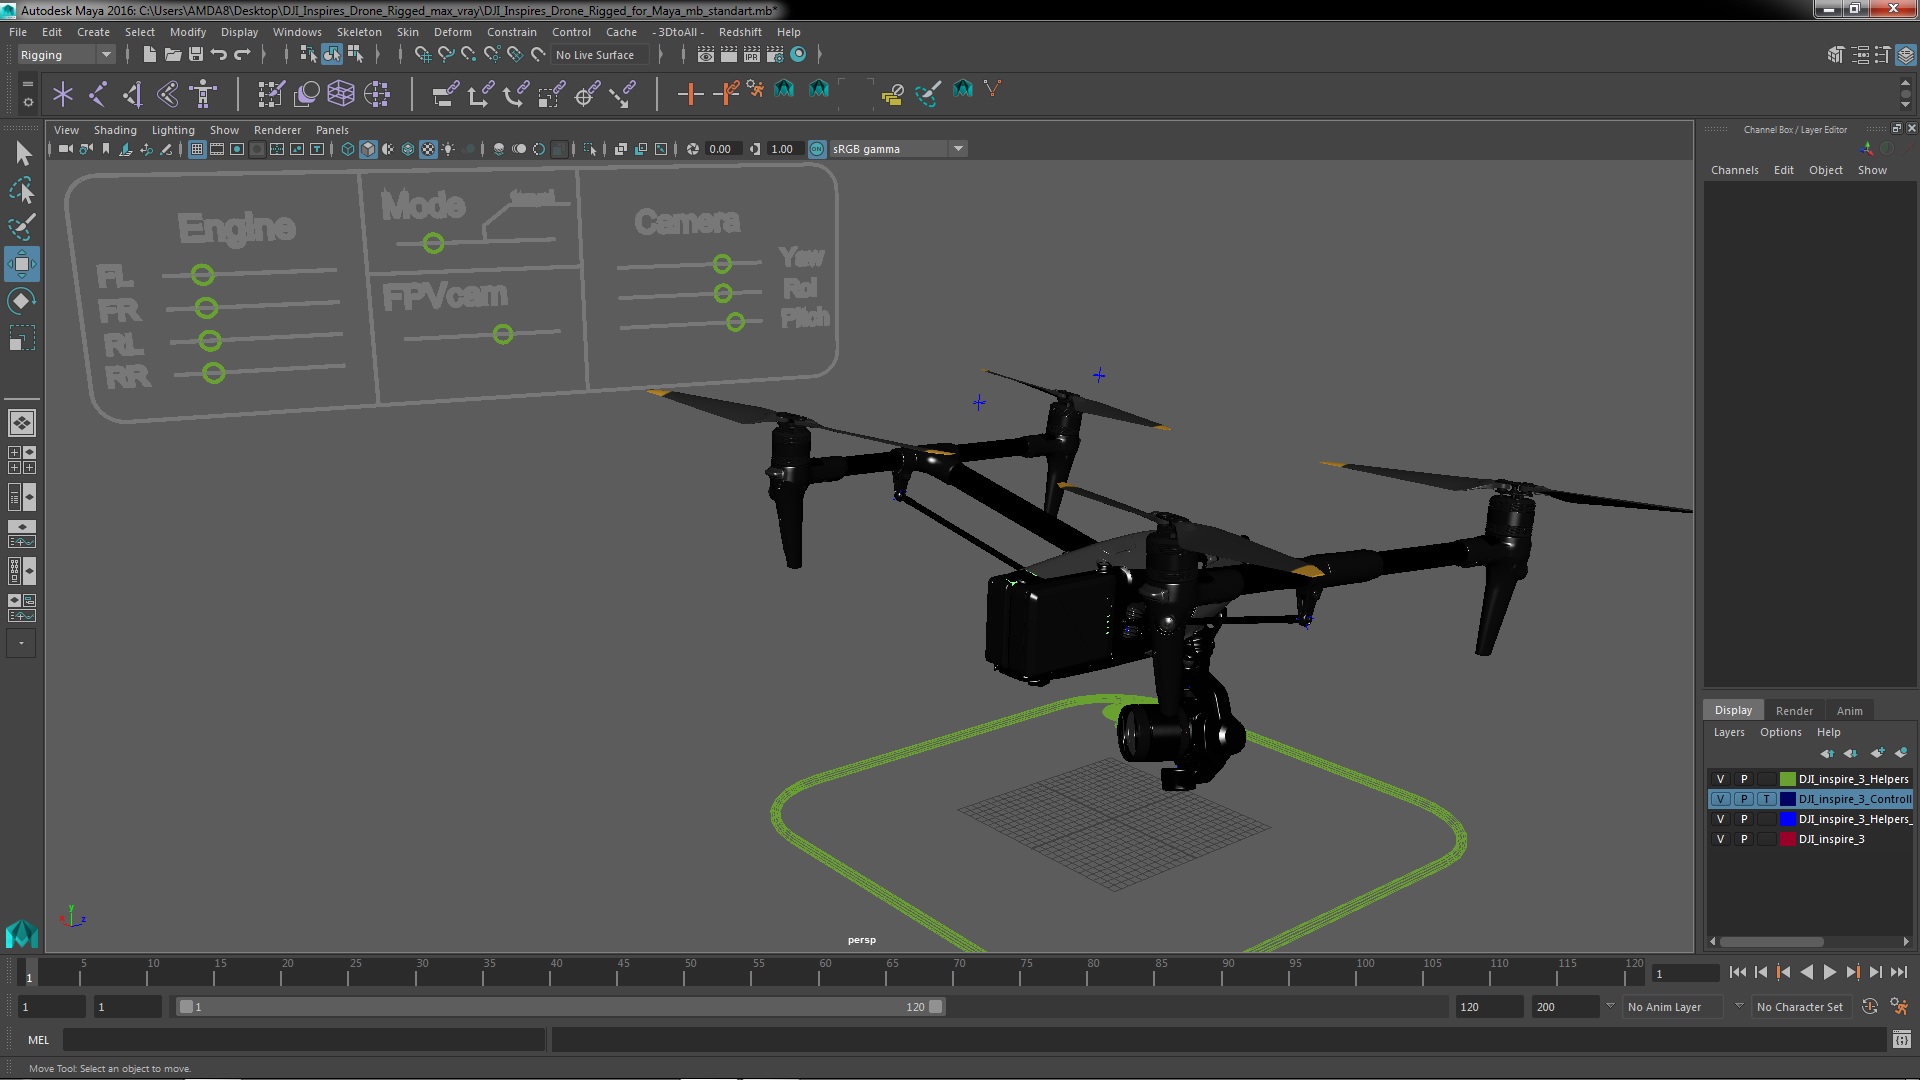Activate the Lasso select tool
The image size is (1920, 1080).
tap(22, 190)
